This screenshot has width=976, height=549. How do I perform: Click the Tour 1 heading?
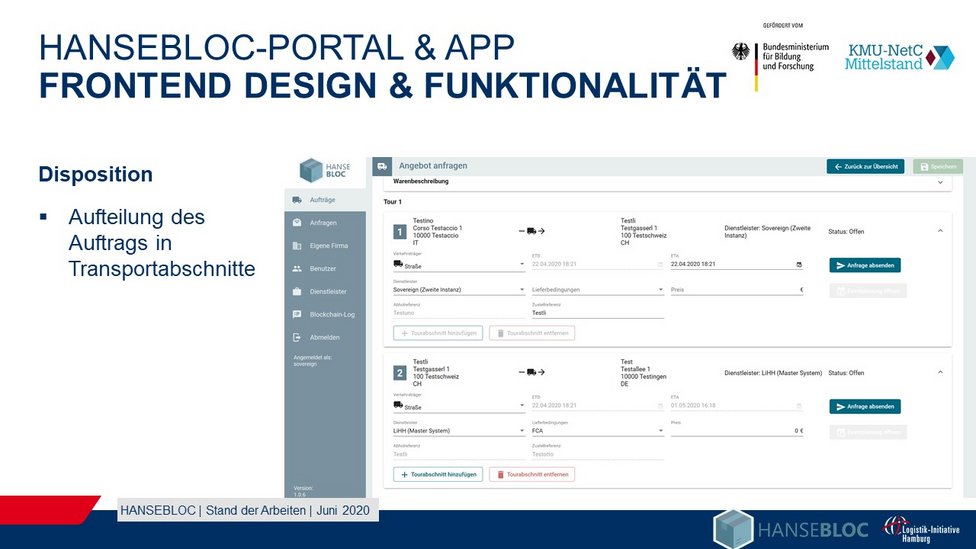point(392,202)
